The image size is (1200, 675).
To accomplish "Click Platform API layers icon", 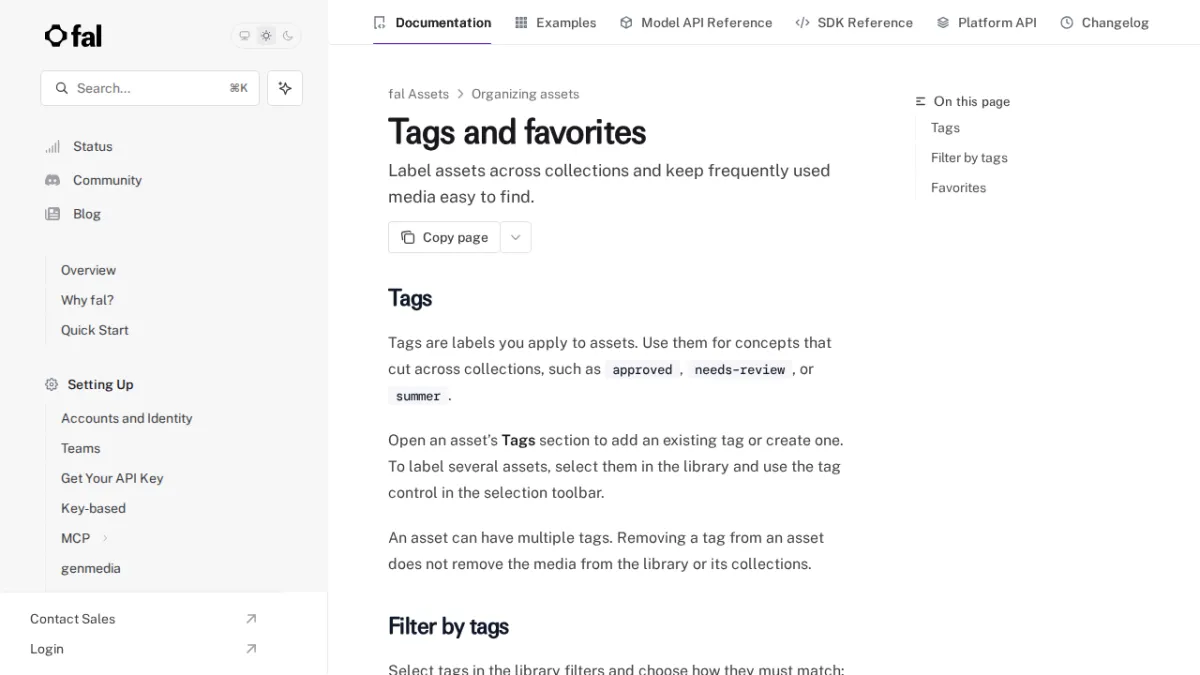I will tap(943, 22).
